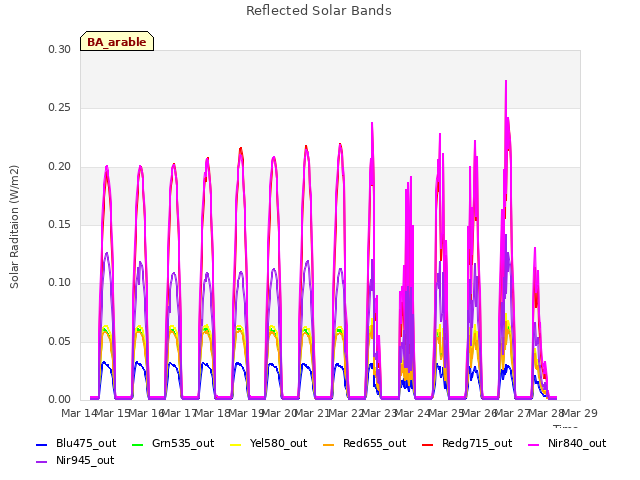Click the orange Red655_out legend swatch

point(329,445)
